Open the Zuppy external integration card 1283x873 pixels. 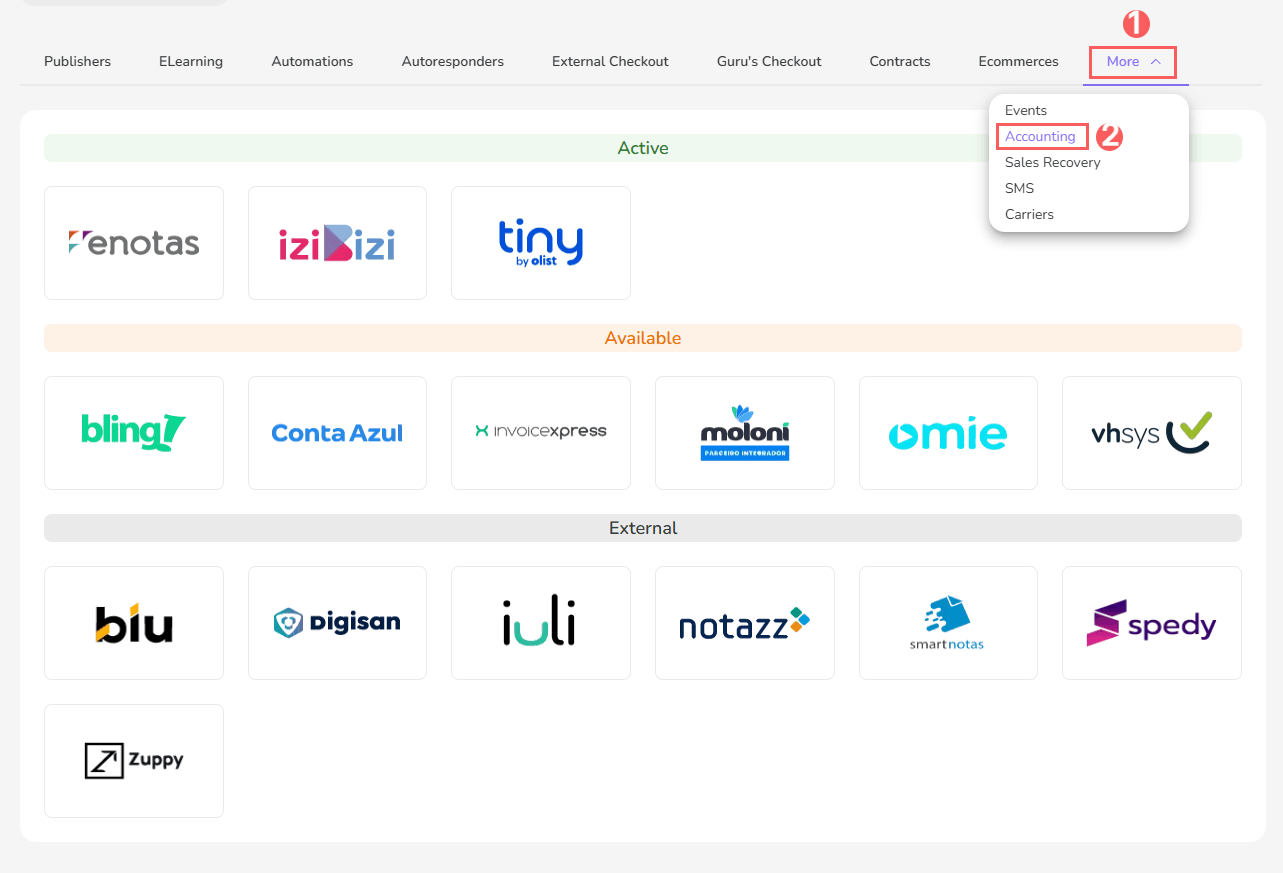click(134, 761)
